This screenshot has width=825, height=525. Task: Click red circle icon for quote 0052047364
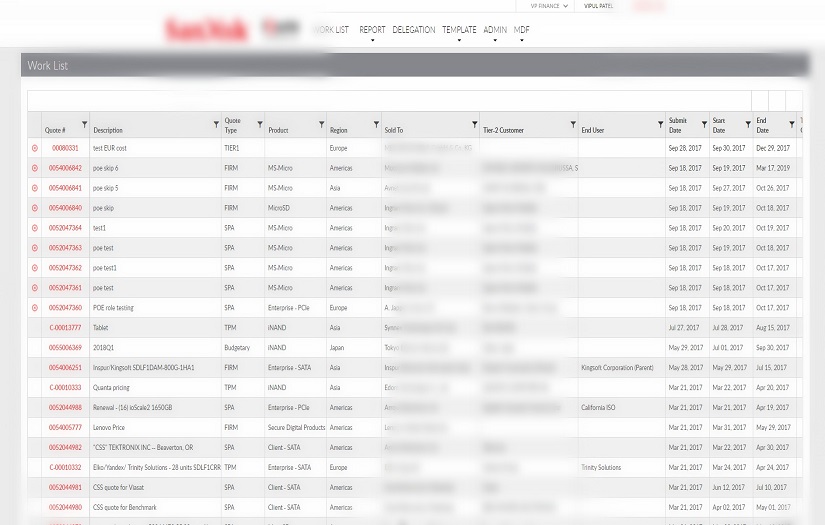click(35, 228)
